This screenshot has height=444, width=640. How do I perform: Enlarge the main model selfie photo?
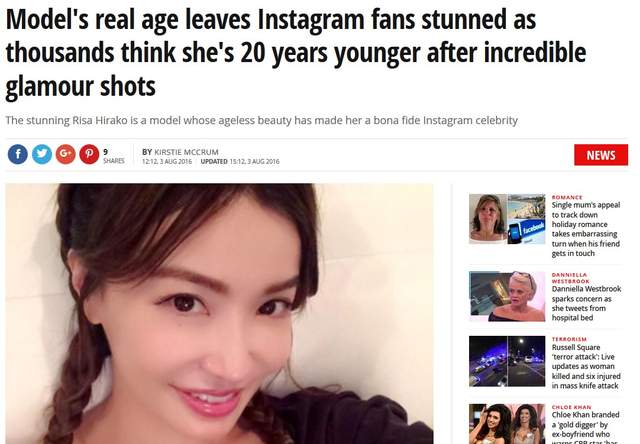pyautogui.click(x=219, y=314)
